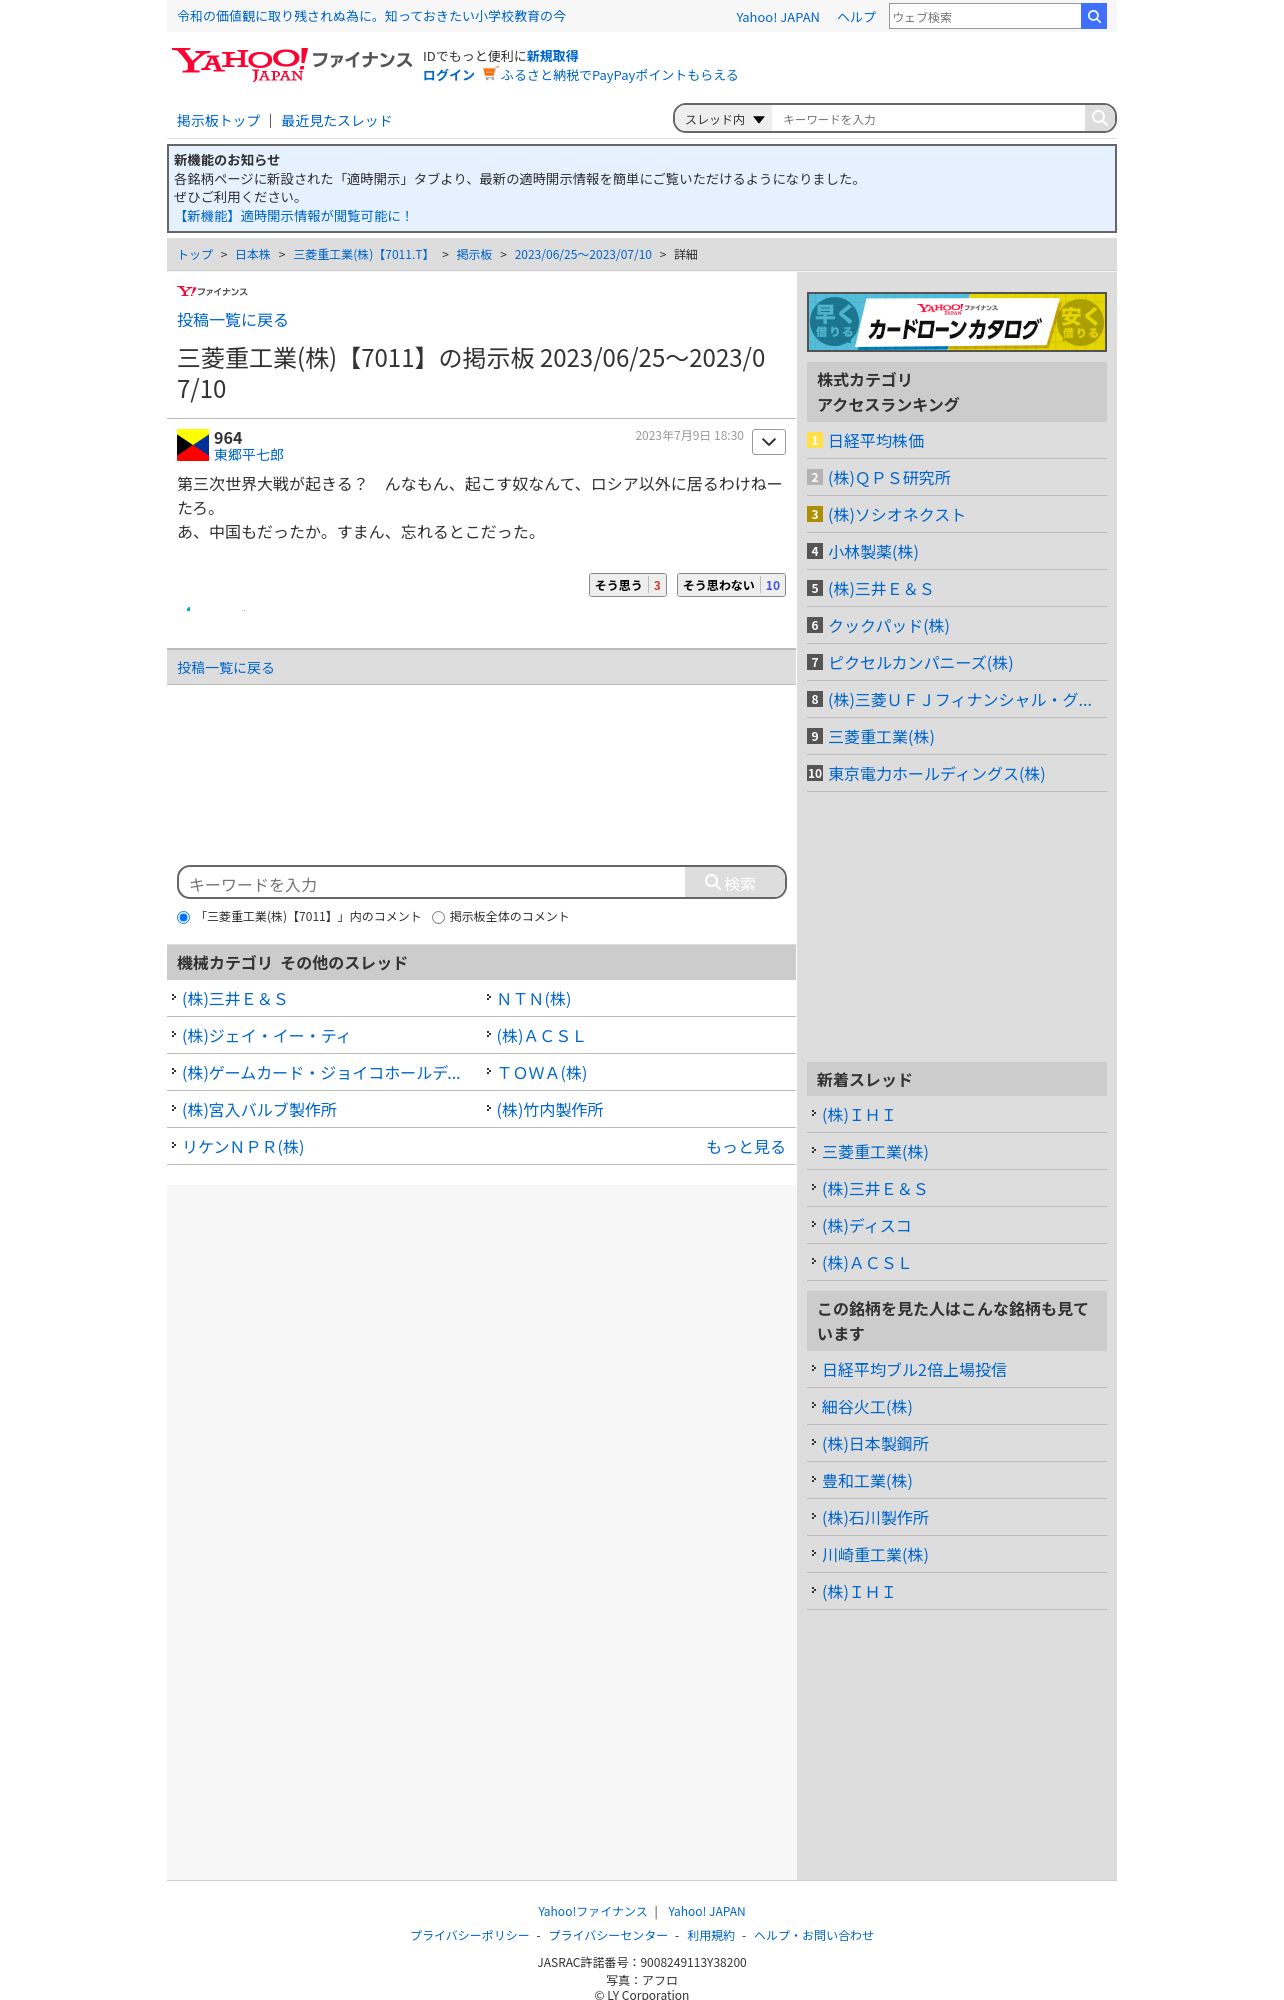The image size is (1284, 2000).
Task: Open user profile 東郷平七郎
Action: [x=249, y=455]
